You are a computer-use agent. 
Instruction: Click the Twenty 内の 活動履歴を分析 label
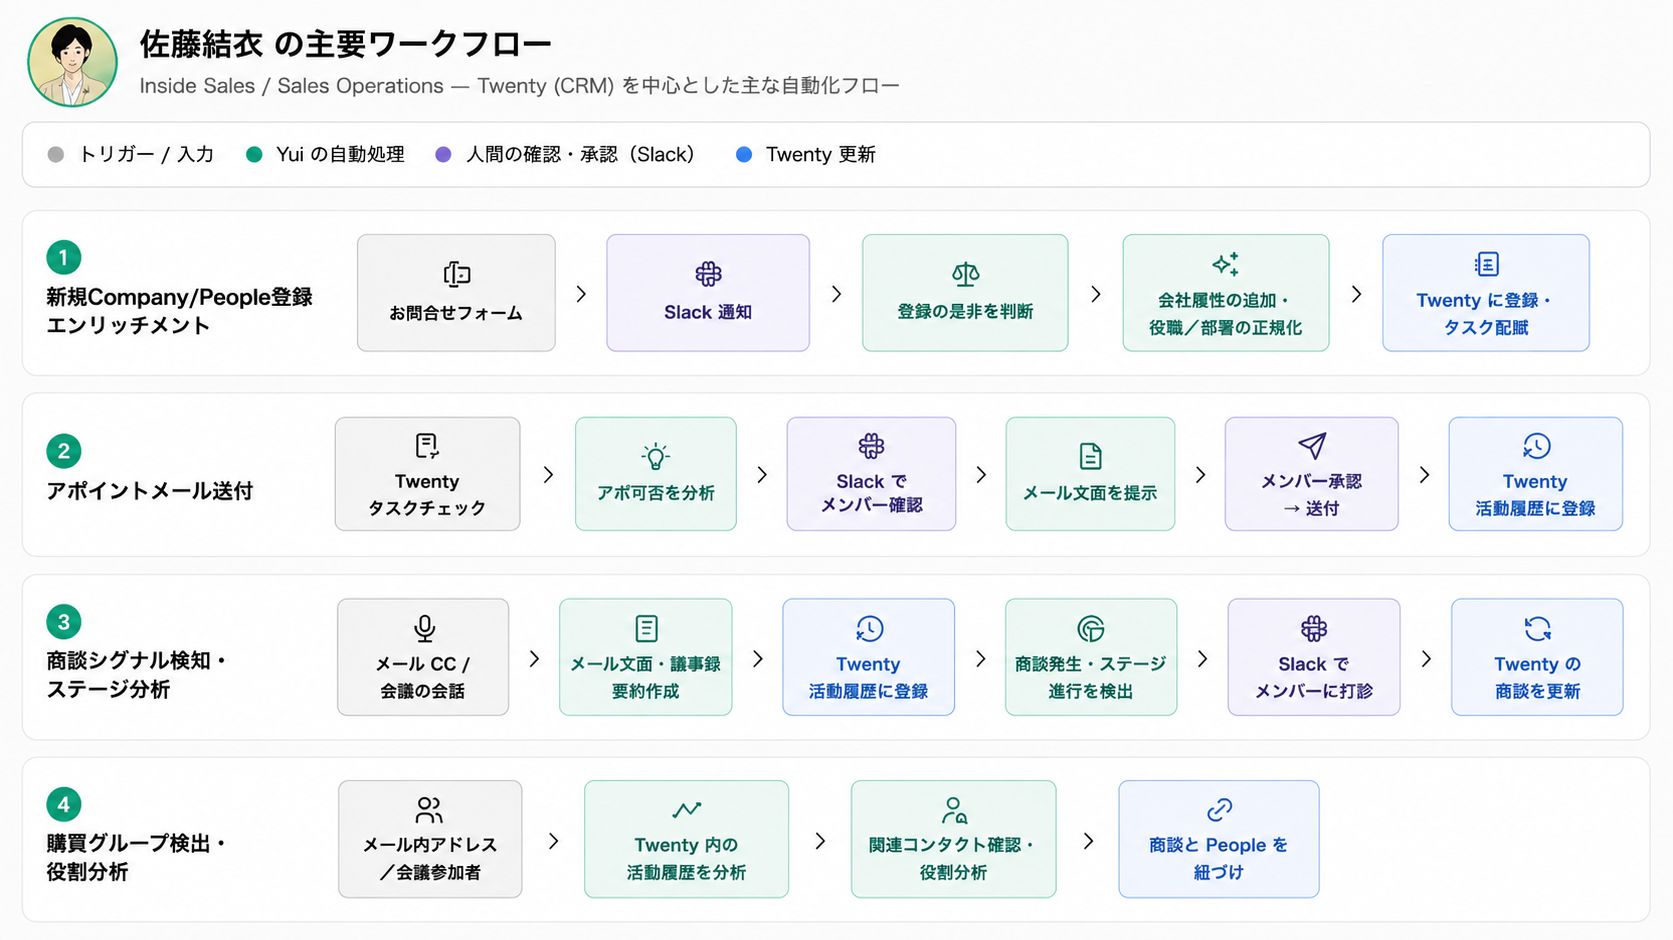(x=686, y=859)
